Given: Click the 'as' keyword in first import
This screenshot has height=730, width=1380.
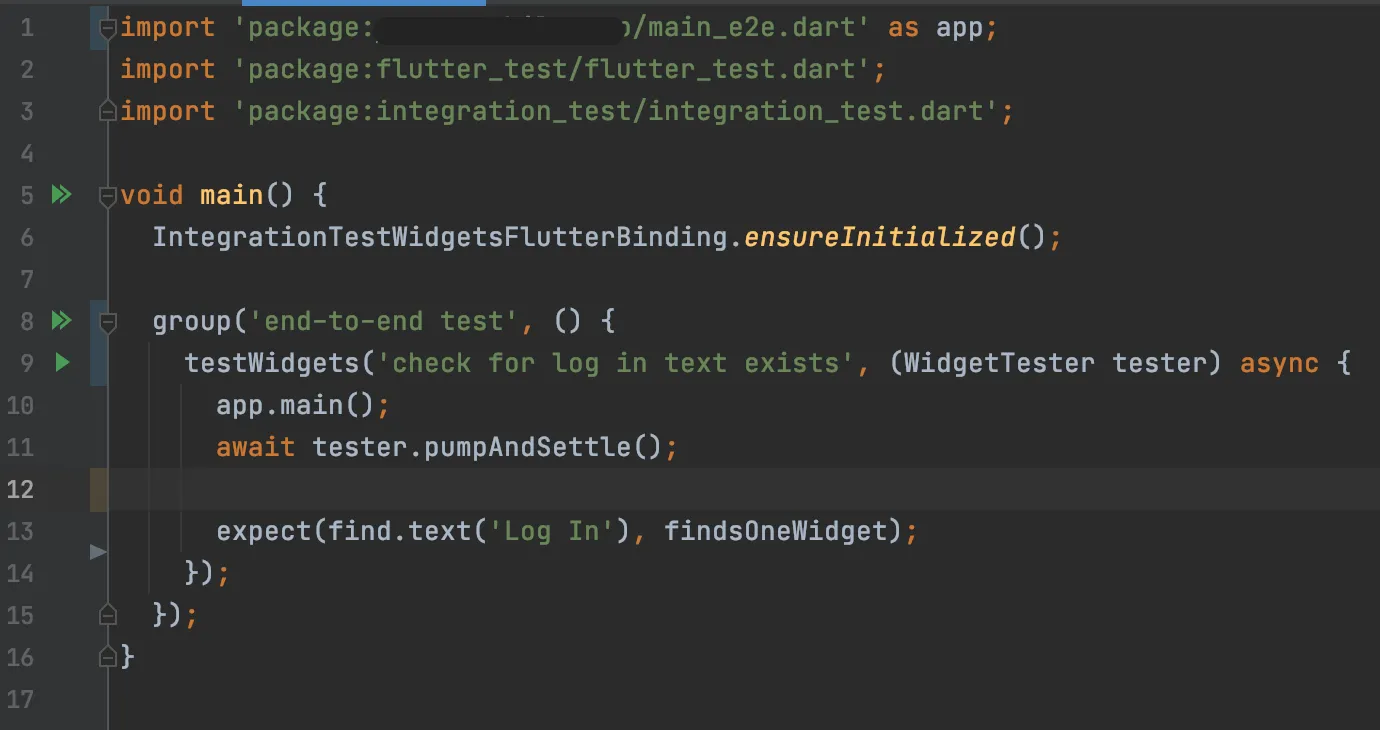Looking at the screenshot, I should coord(904,27).
